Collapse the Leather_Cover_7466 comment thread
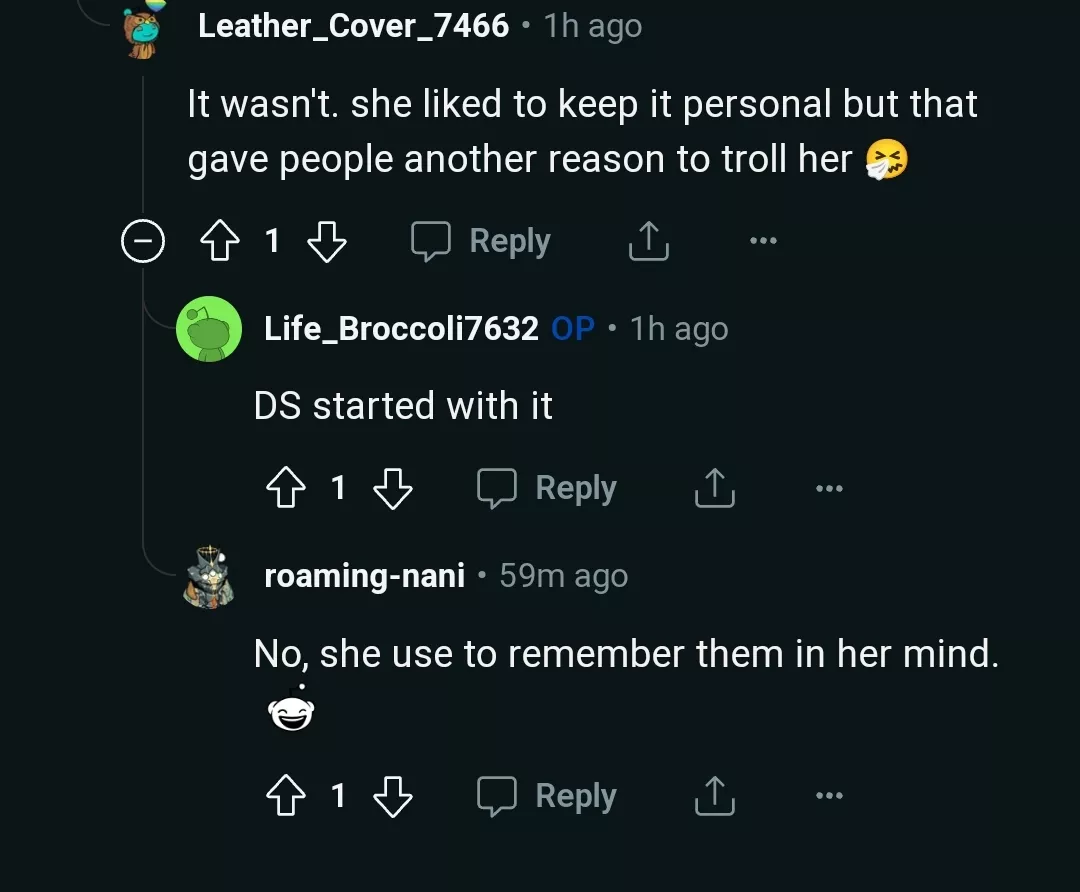Screen dimensions: 1080x892 [x=143, y=242]
